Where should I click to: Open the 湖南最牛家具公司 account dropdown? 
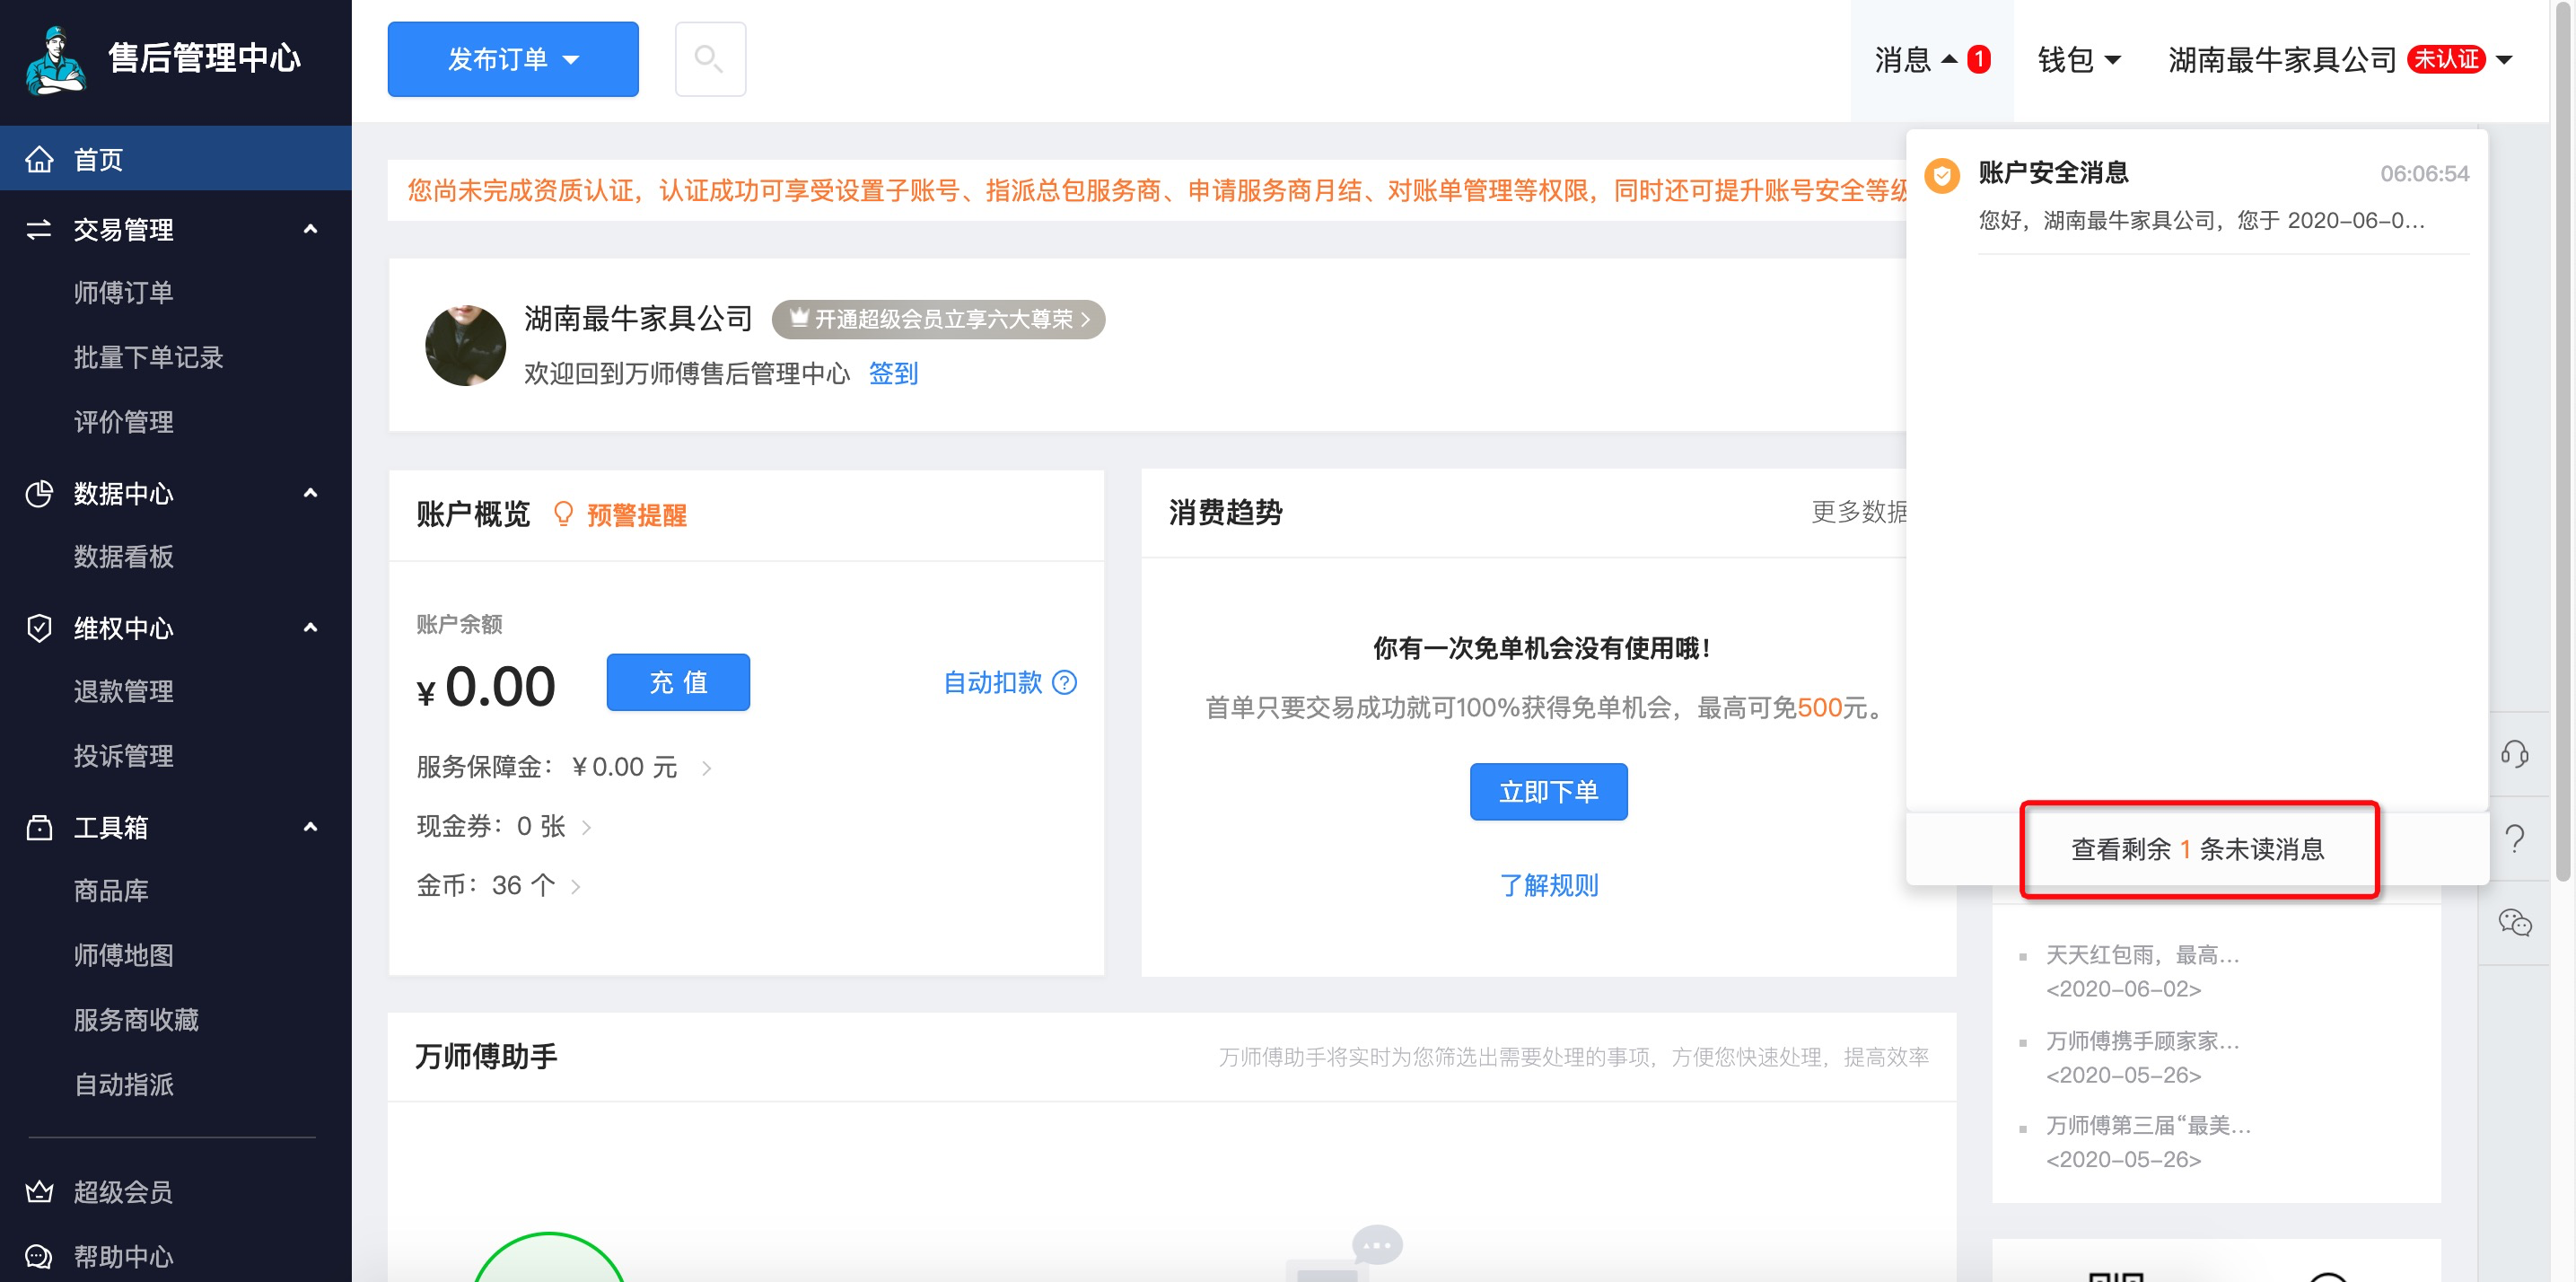2339,60
